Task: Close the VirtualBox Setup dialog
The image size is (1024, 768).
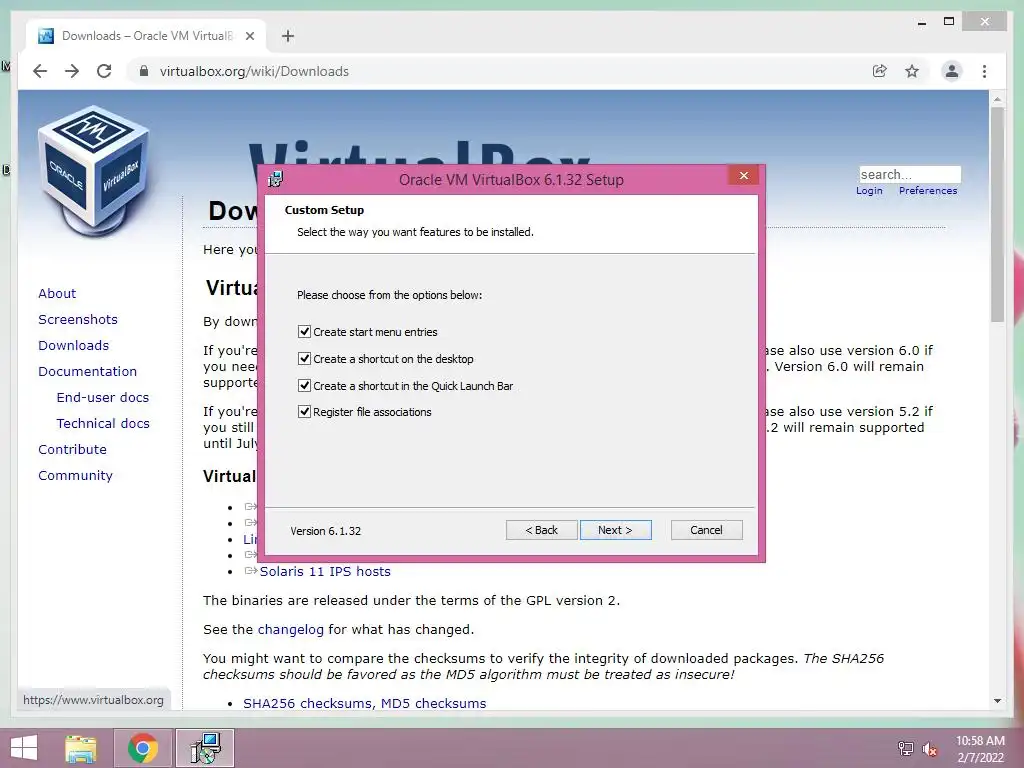Action: point(743,175)
